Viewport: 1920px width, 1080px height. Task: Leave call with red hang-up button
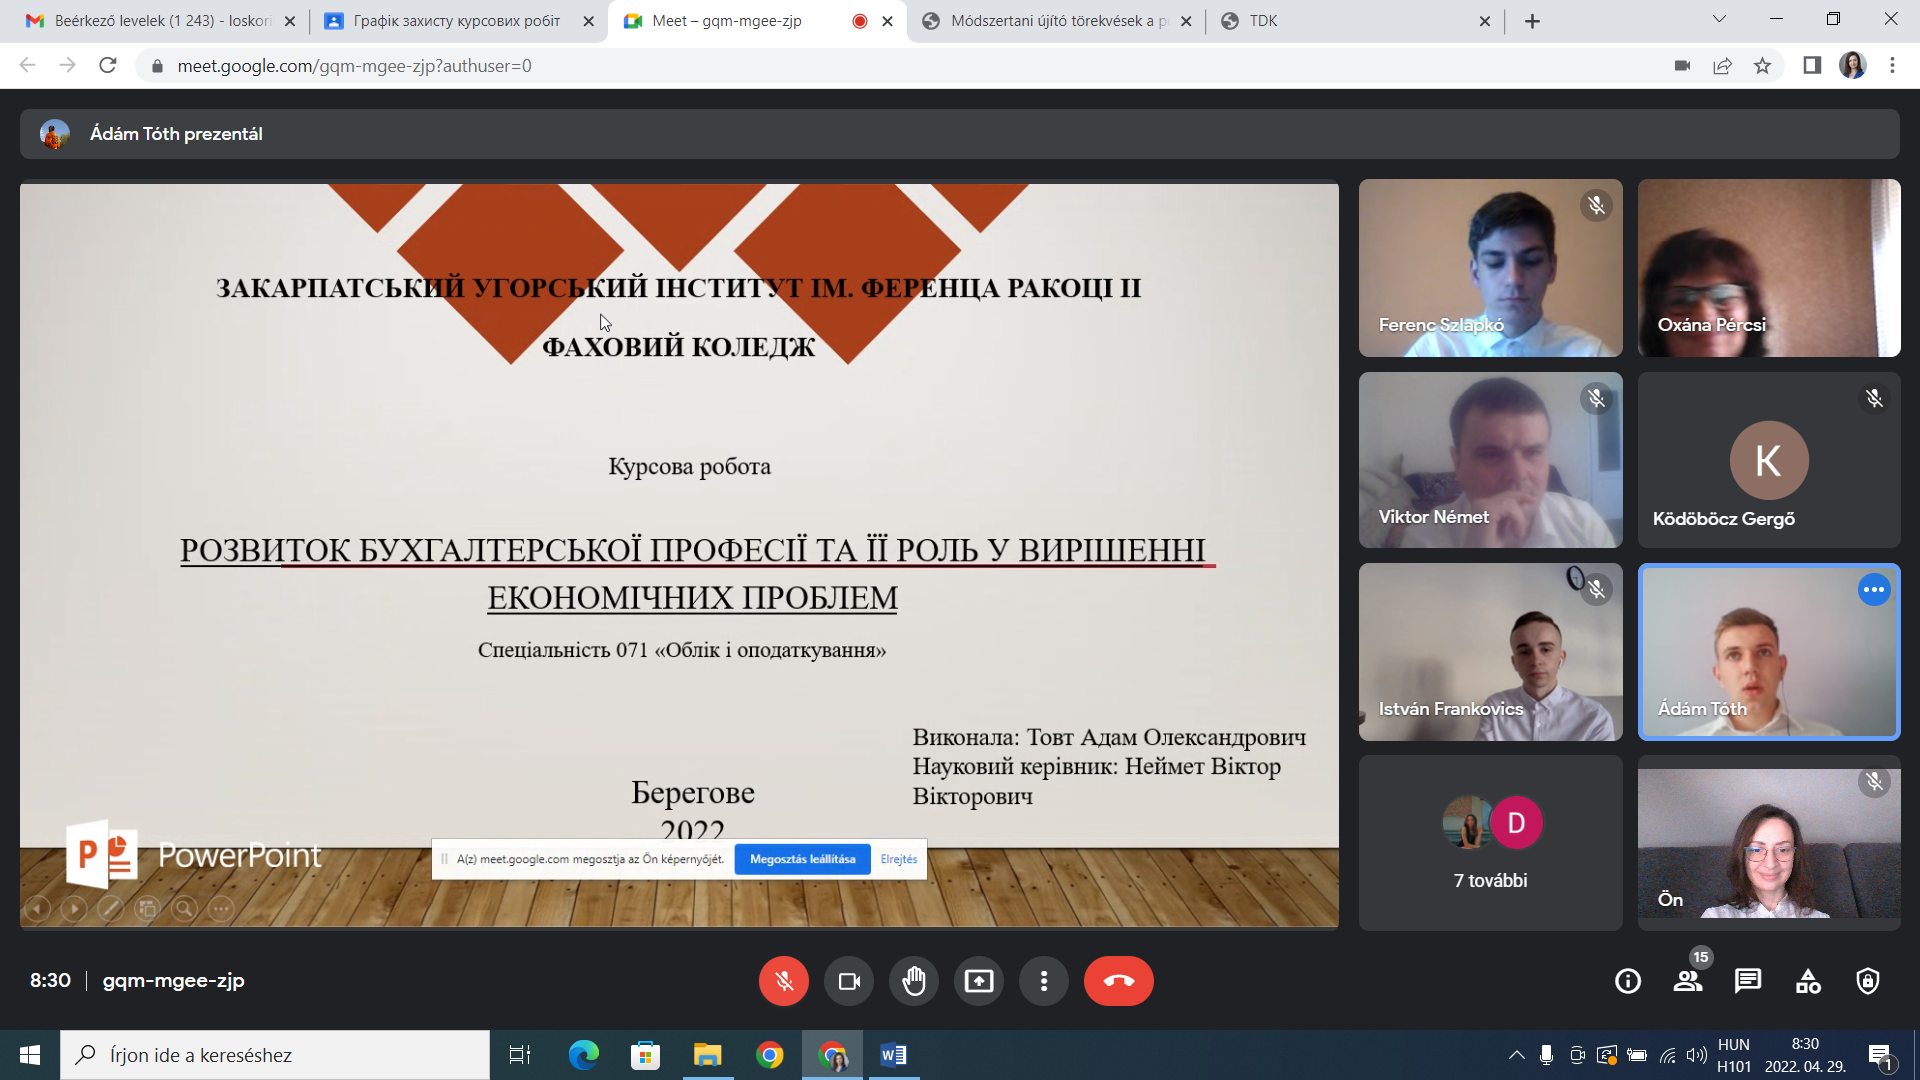(x=1118, y=981)
